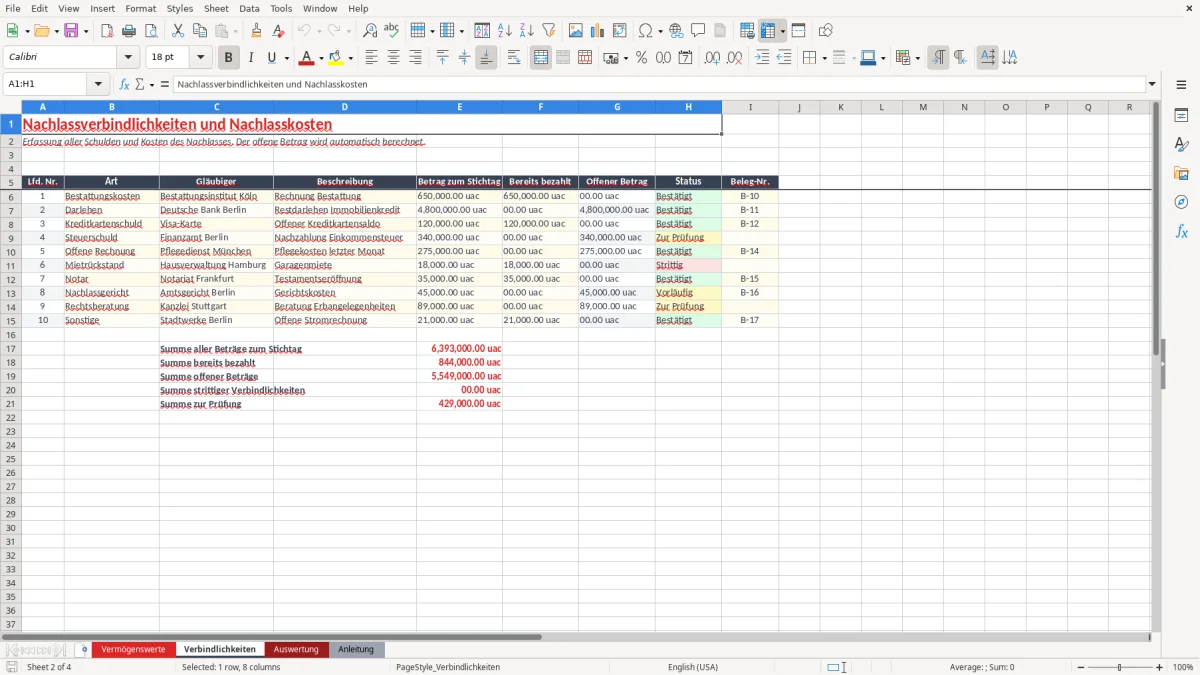Open the Sheet menu
This screenshot has height=675, width=1200.
point(216,8)
